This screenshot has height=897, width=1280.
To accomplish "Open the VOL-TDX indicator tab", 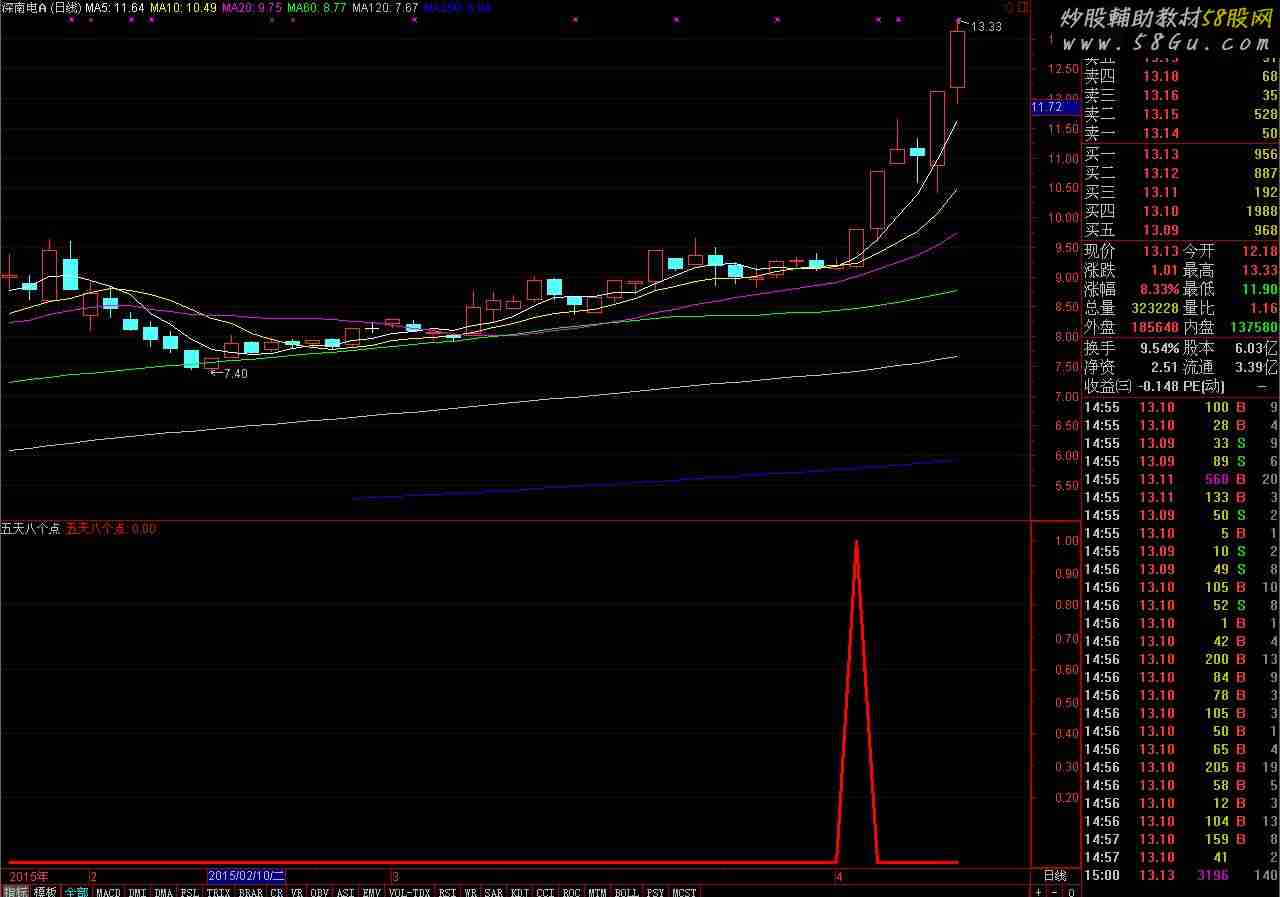I will click(x=409, y=891).
